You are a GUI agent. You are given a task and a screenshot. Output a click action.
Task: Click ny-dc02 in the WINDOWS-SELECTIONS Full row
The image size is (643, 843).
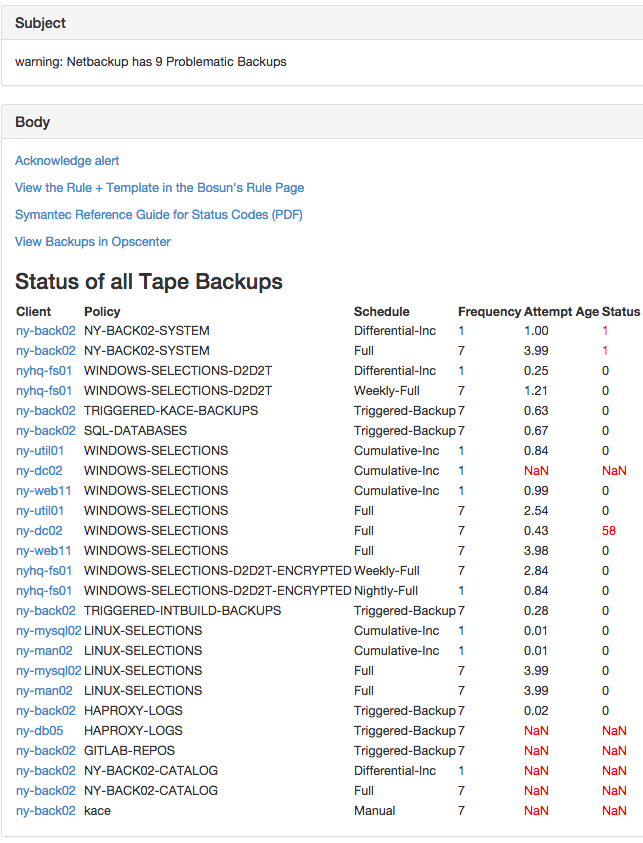tap(39, 531)
